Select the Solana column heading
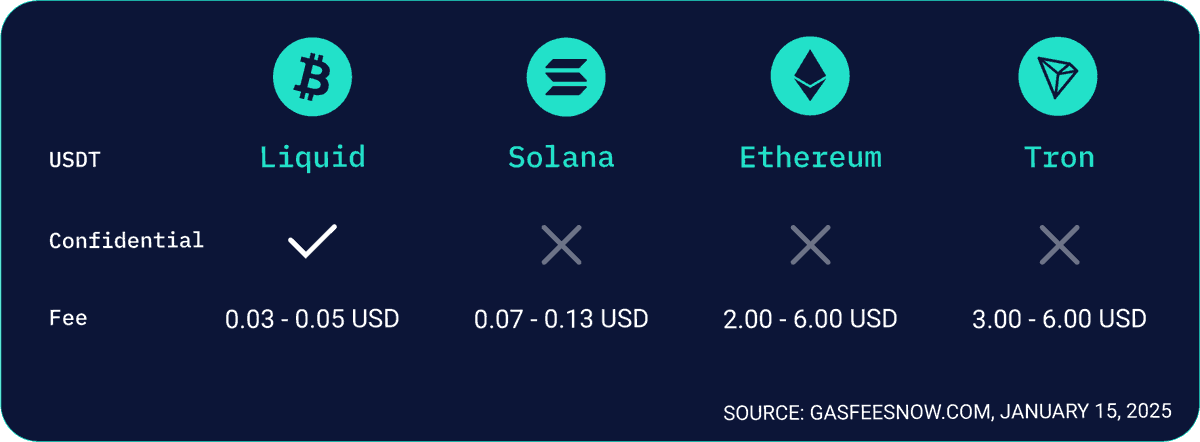The width and height of the screenshot is (1200, 442). pos(561,157)
